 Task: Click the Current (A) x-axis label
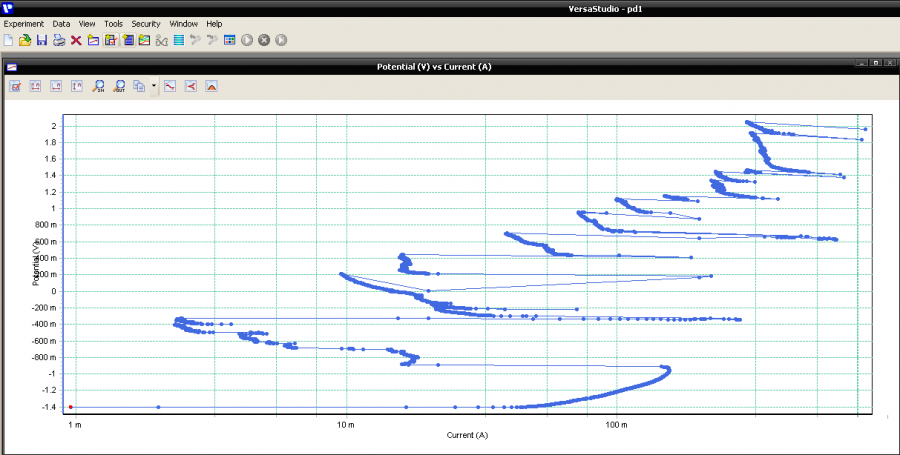tap(467, 435)
